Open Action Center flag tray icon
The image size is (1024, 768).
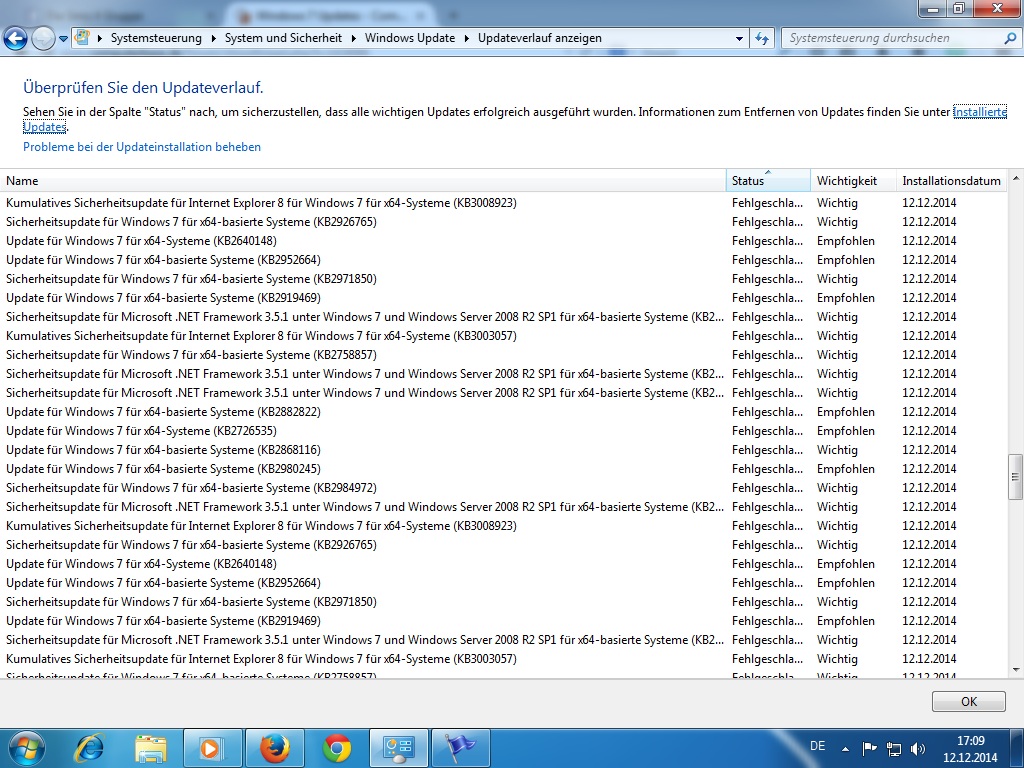tap(869, 748)
